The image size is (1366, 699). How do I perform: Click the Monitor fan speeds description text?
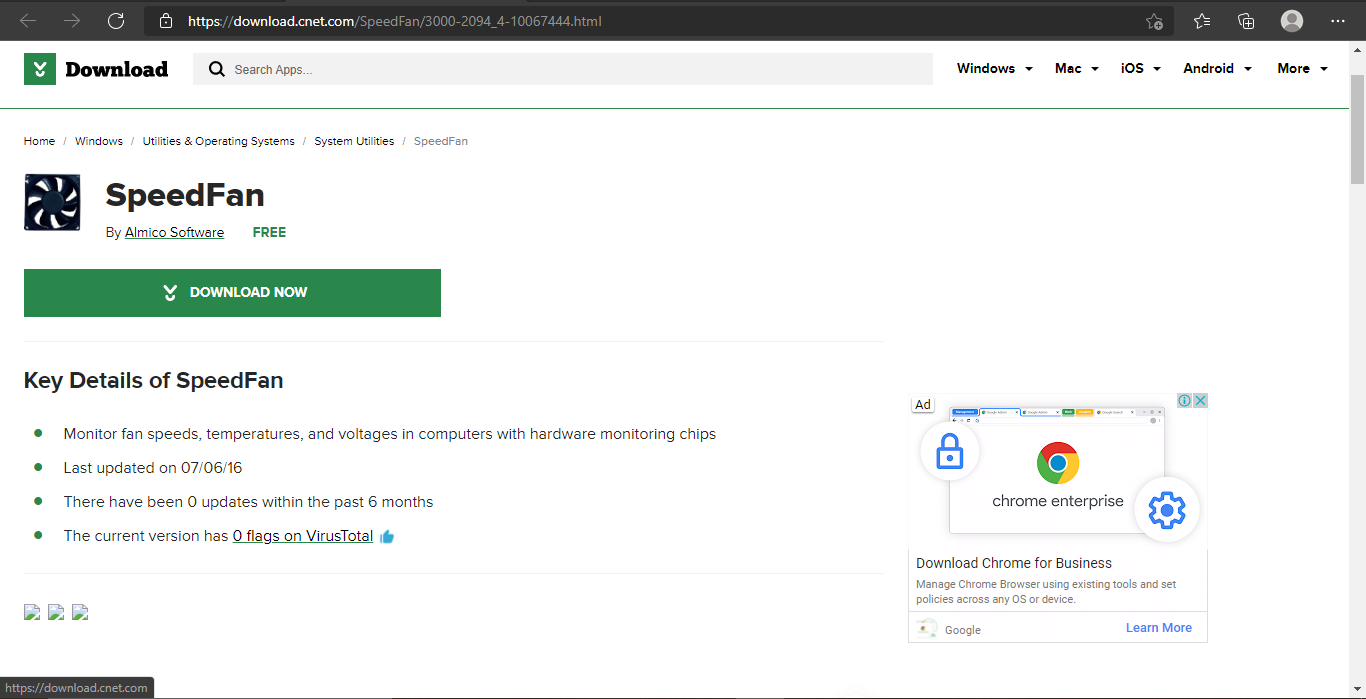[x=390, y=434]
